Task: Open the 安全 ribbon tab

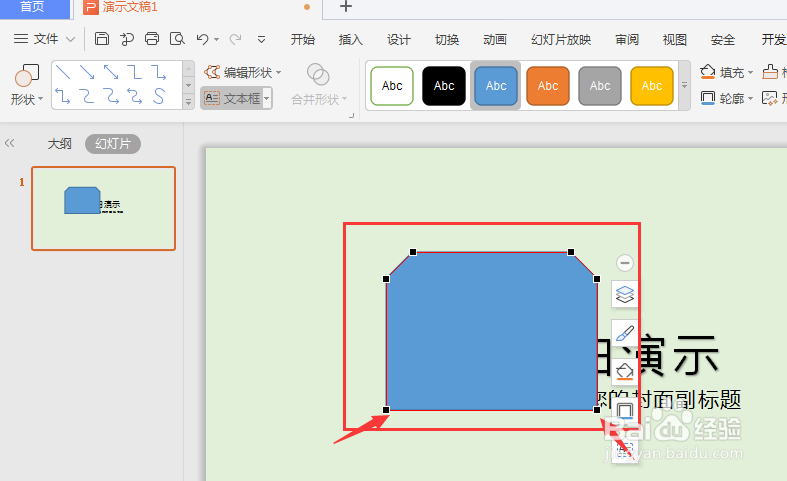Action: pyautogui.click(x=723, y=39)
